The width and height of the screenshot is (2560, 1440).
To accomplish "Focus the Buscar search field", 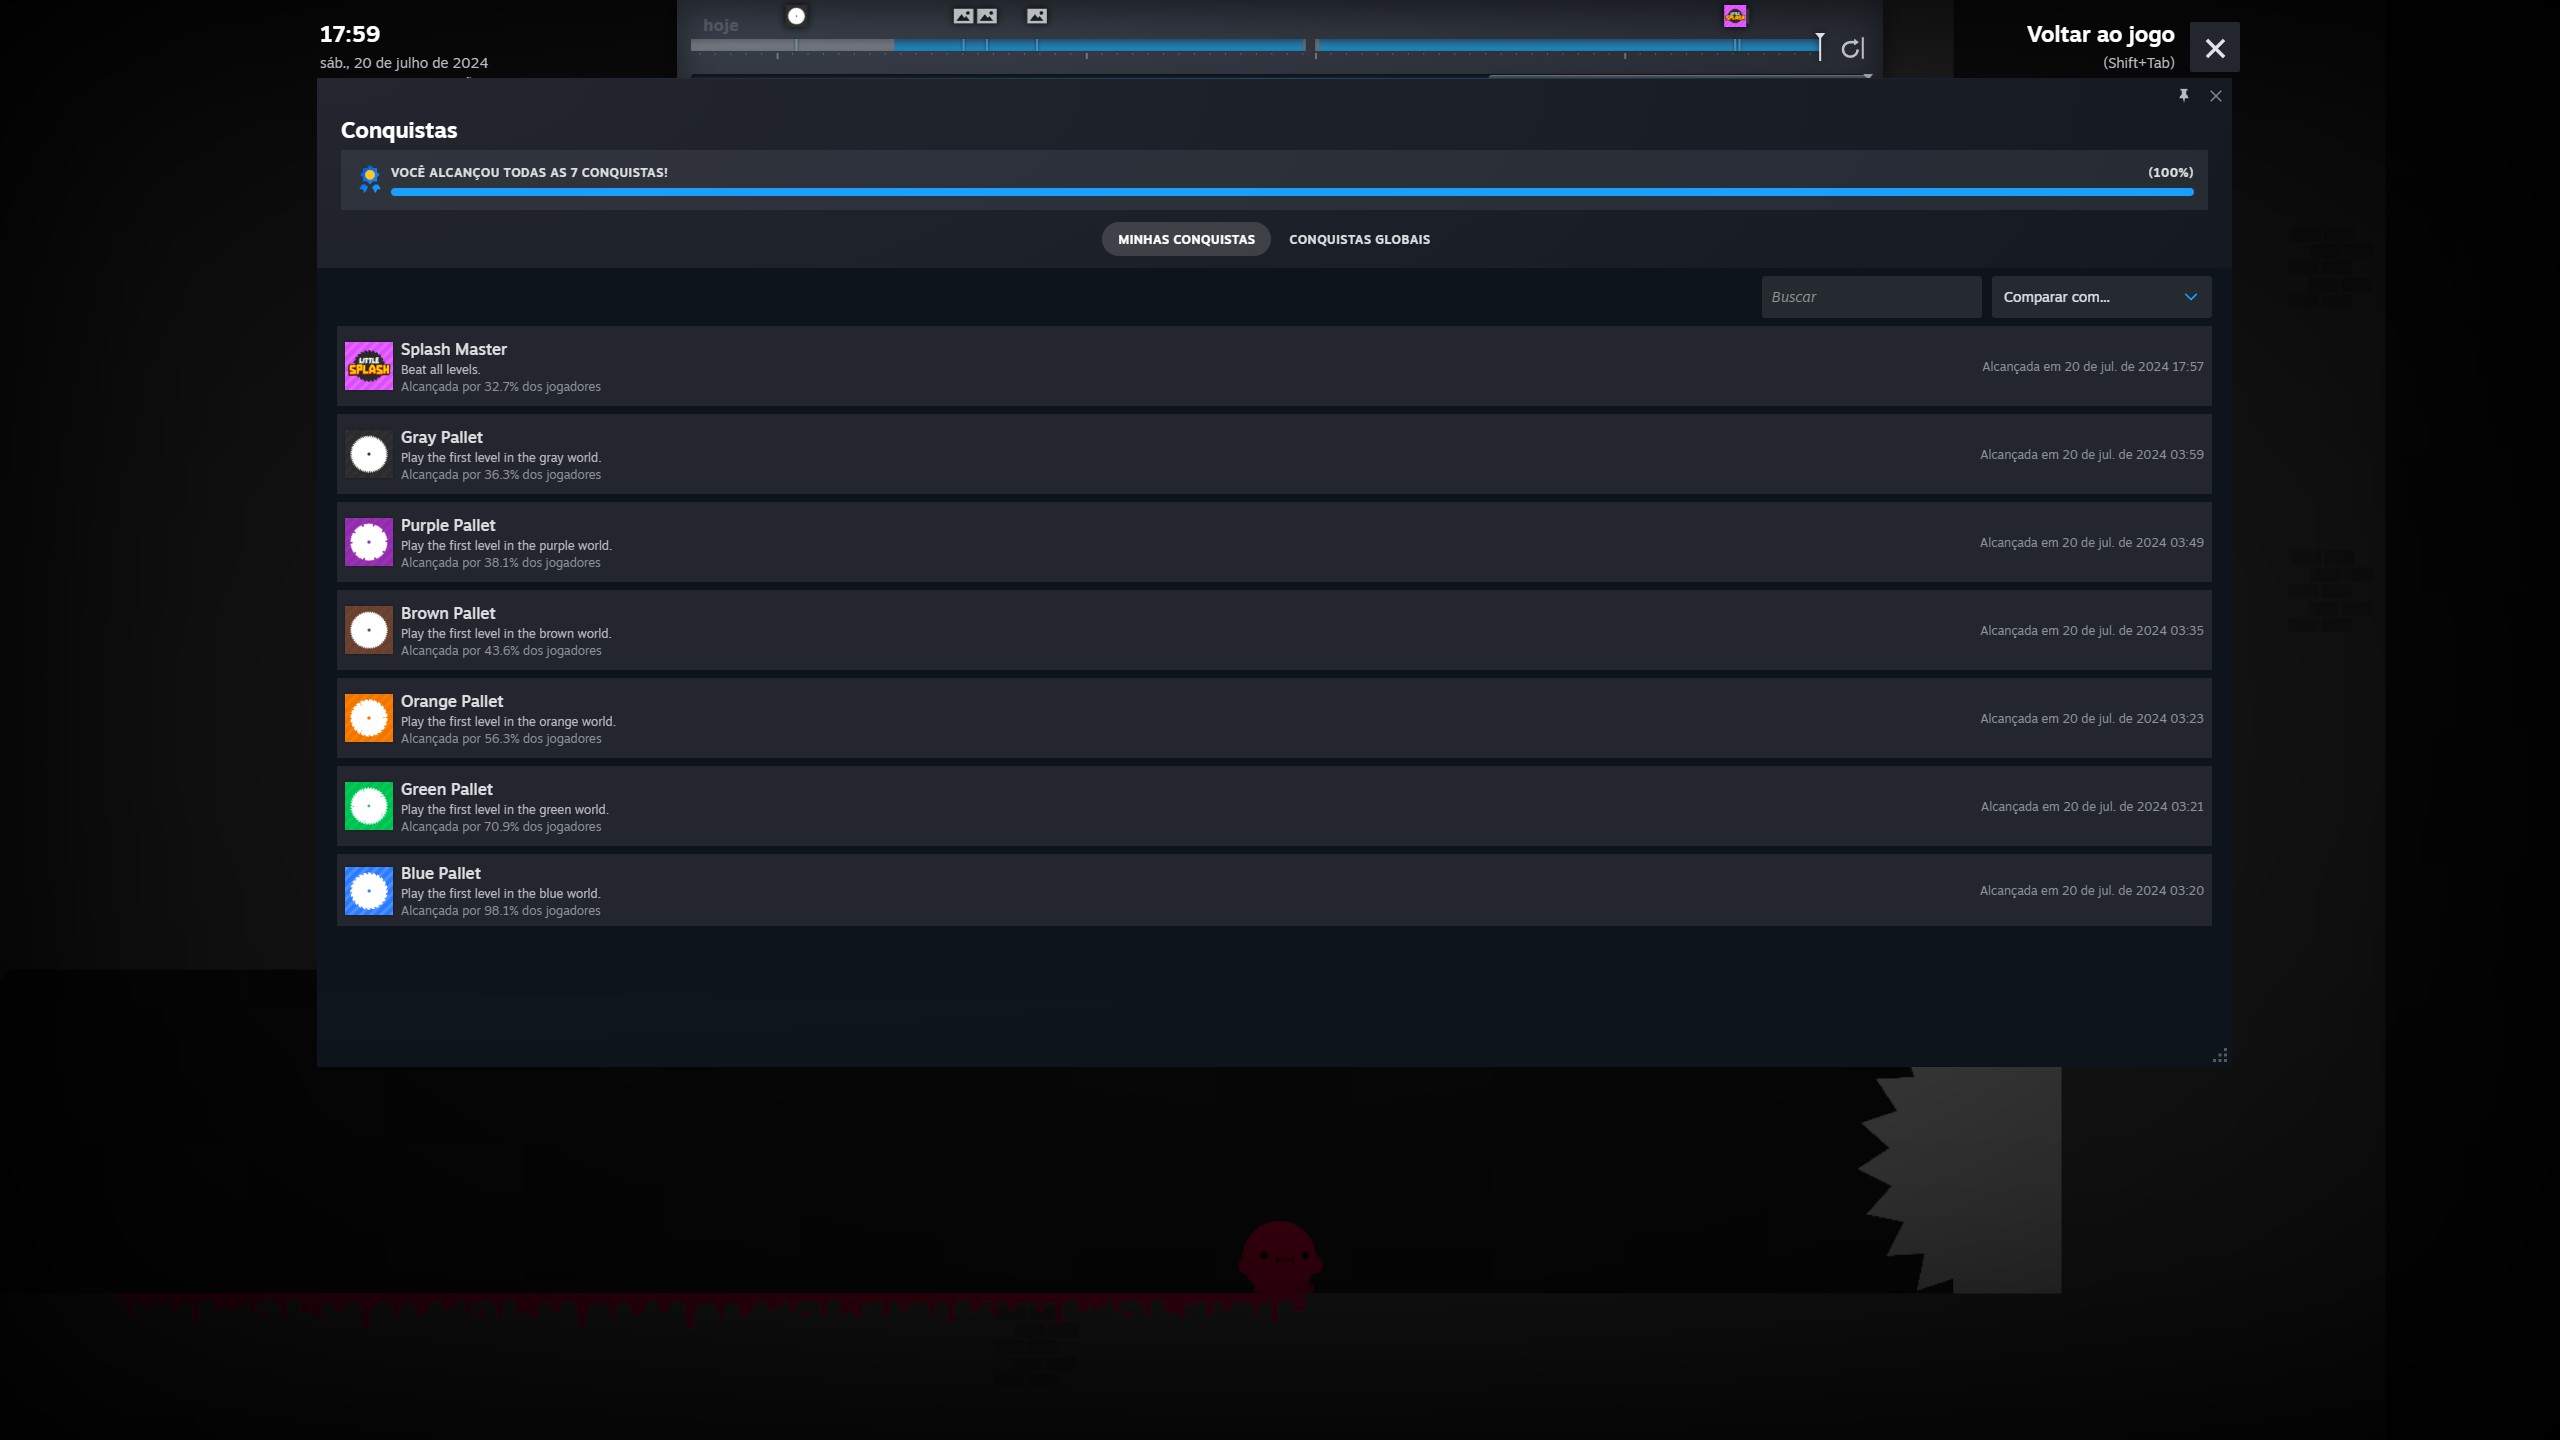I will [x=1870, y=297].
